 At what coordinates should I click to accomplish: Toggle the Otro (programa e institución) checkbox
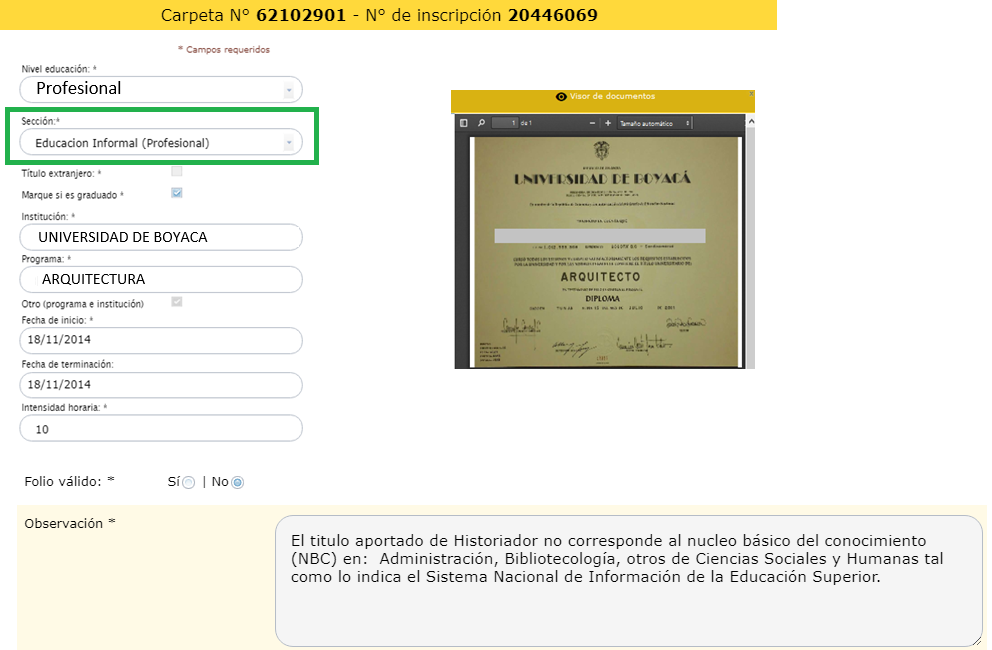click(x=177, y=302)
